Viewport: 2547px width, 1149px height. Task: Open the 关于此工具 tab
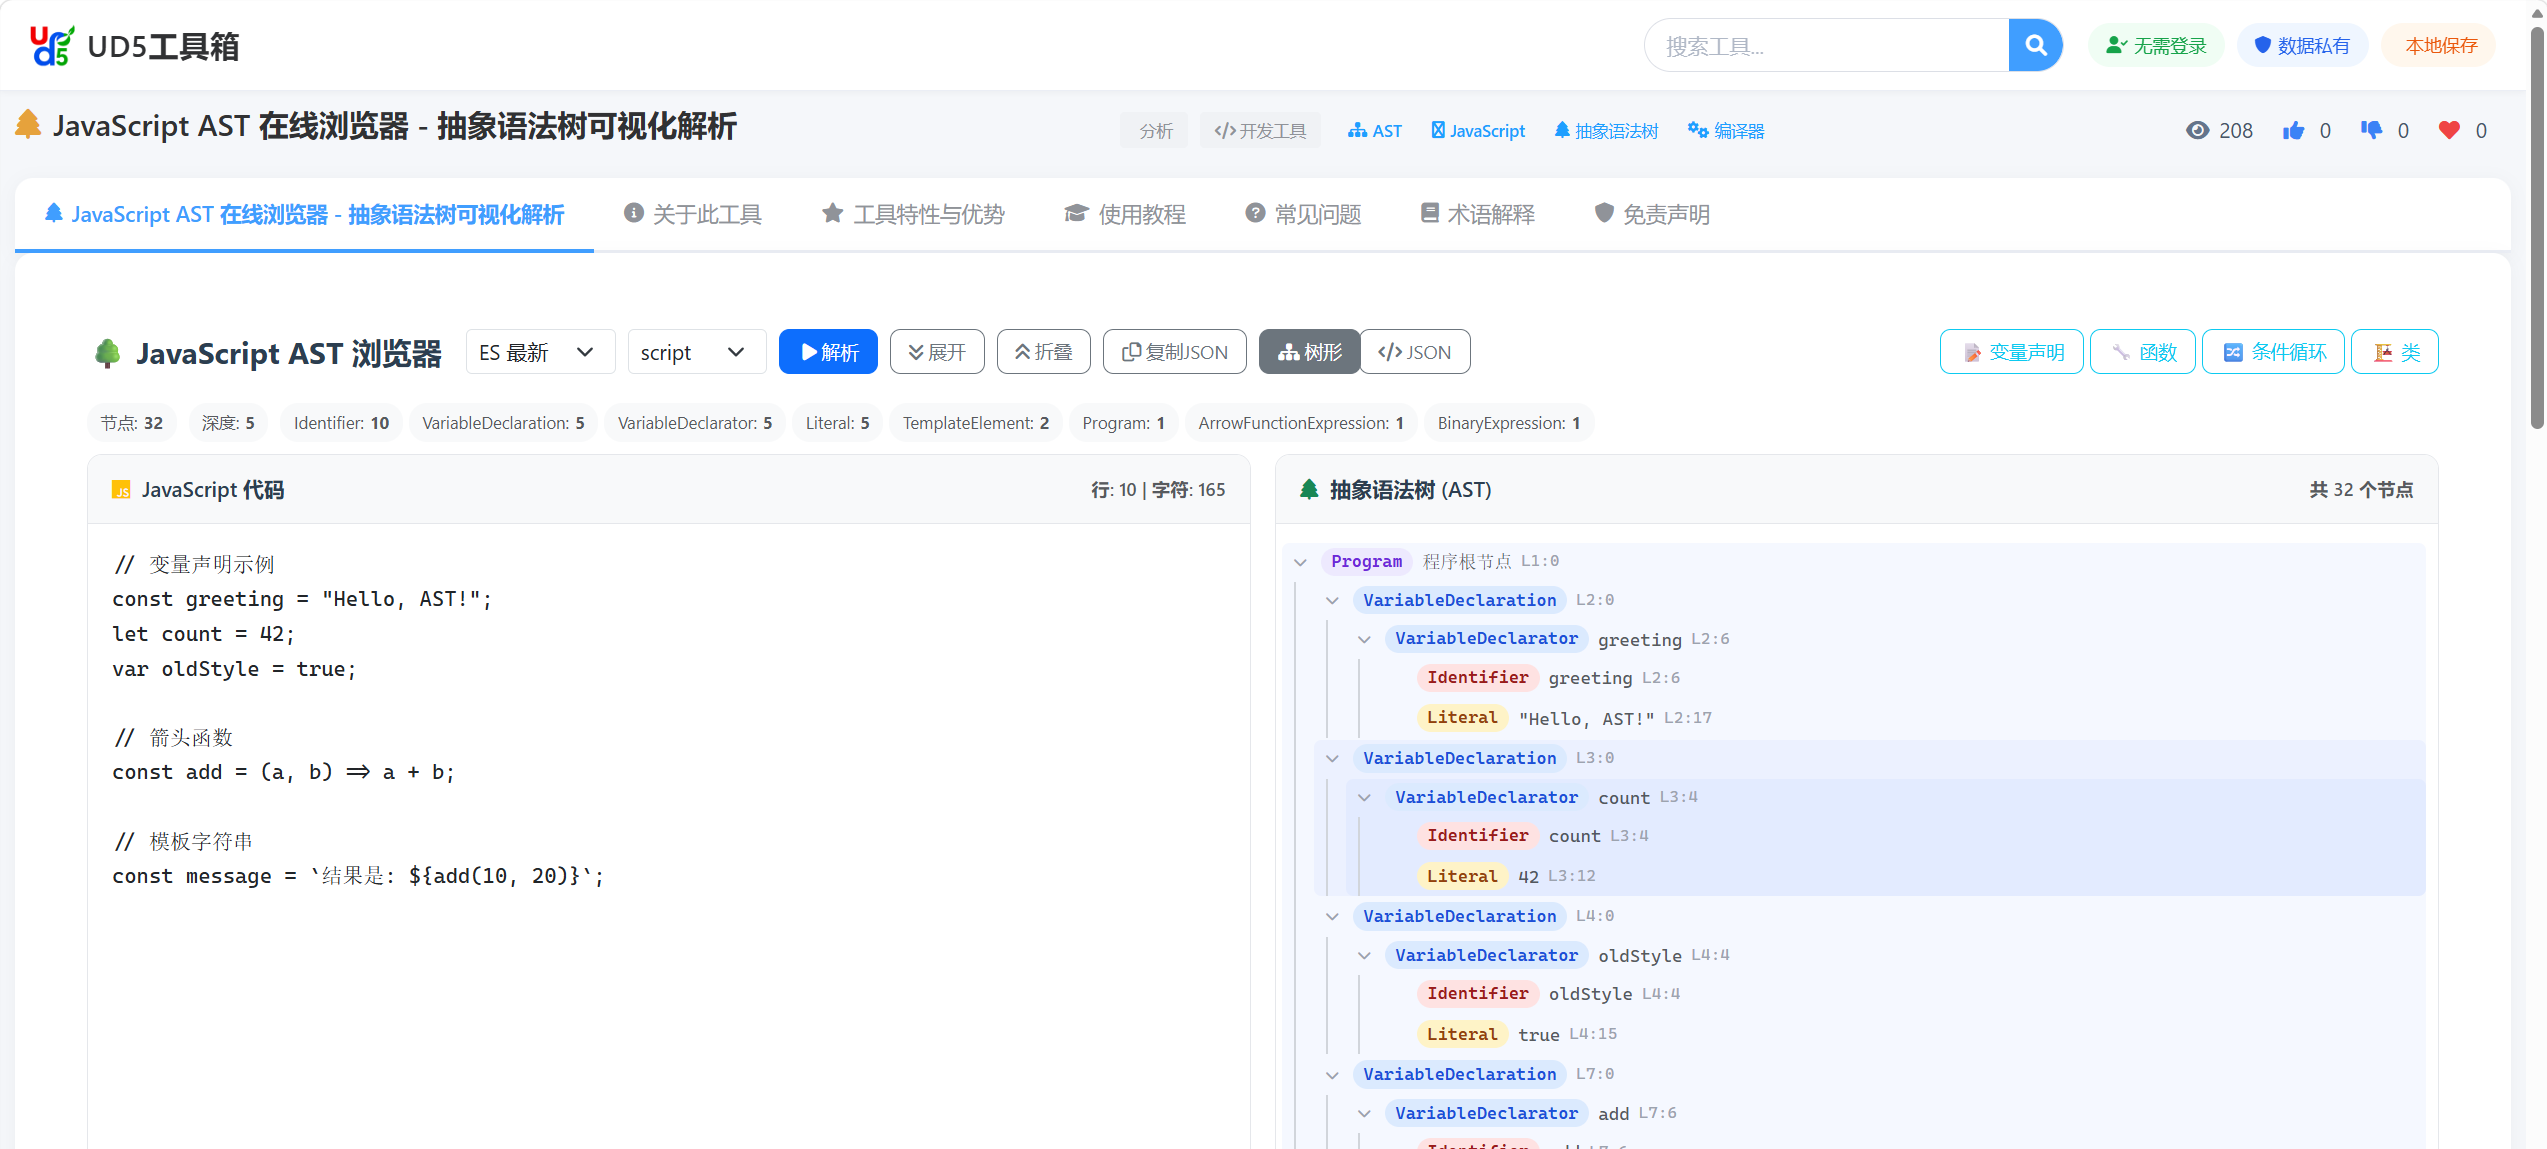(692, 214)
